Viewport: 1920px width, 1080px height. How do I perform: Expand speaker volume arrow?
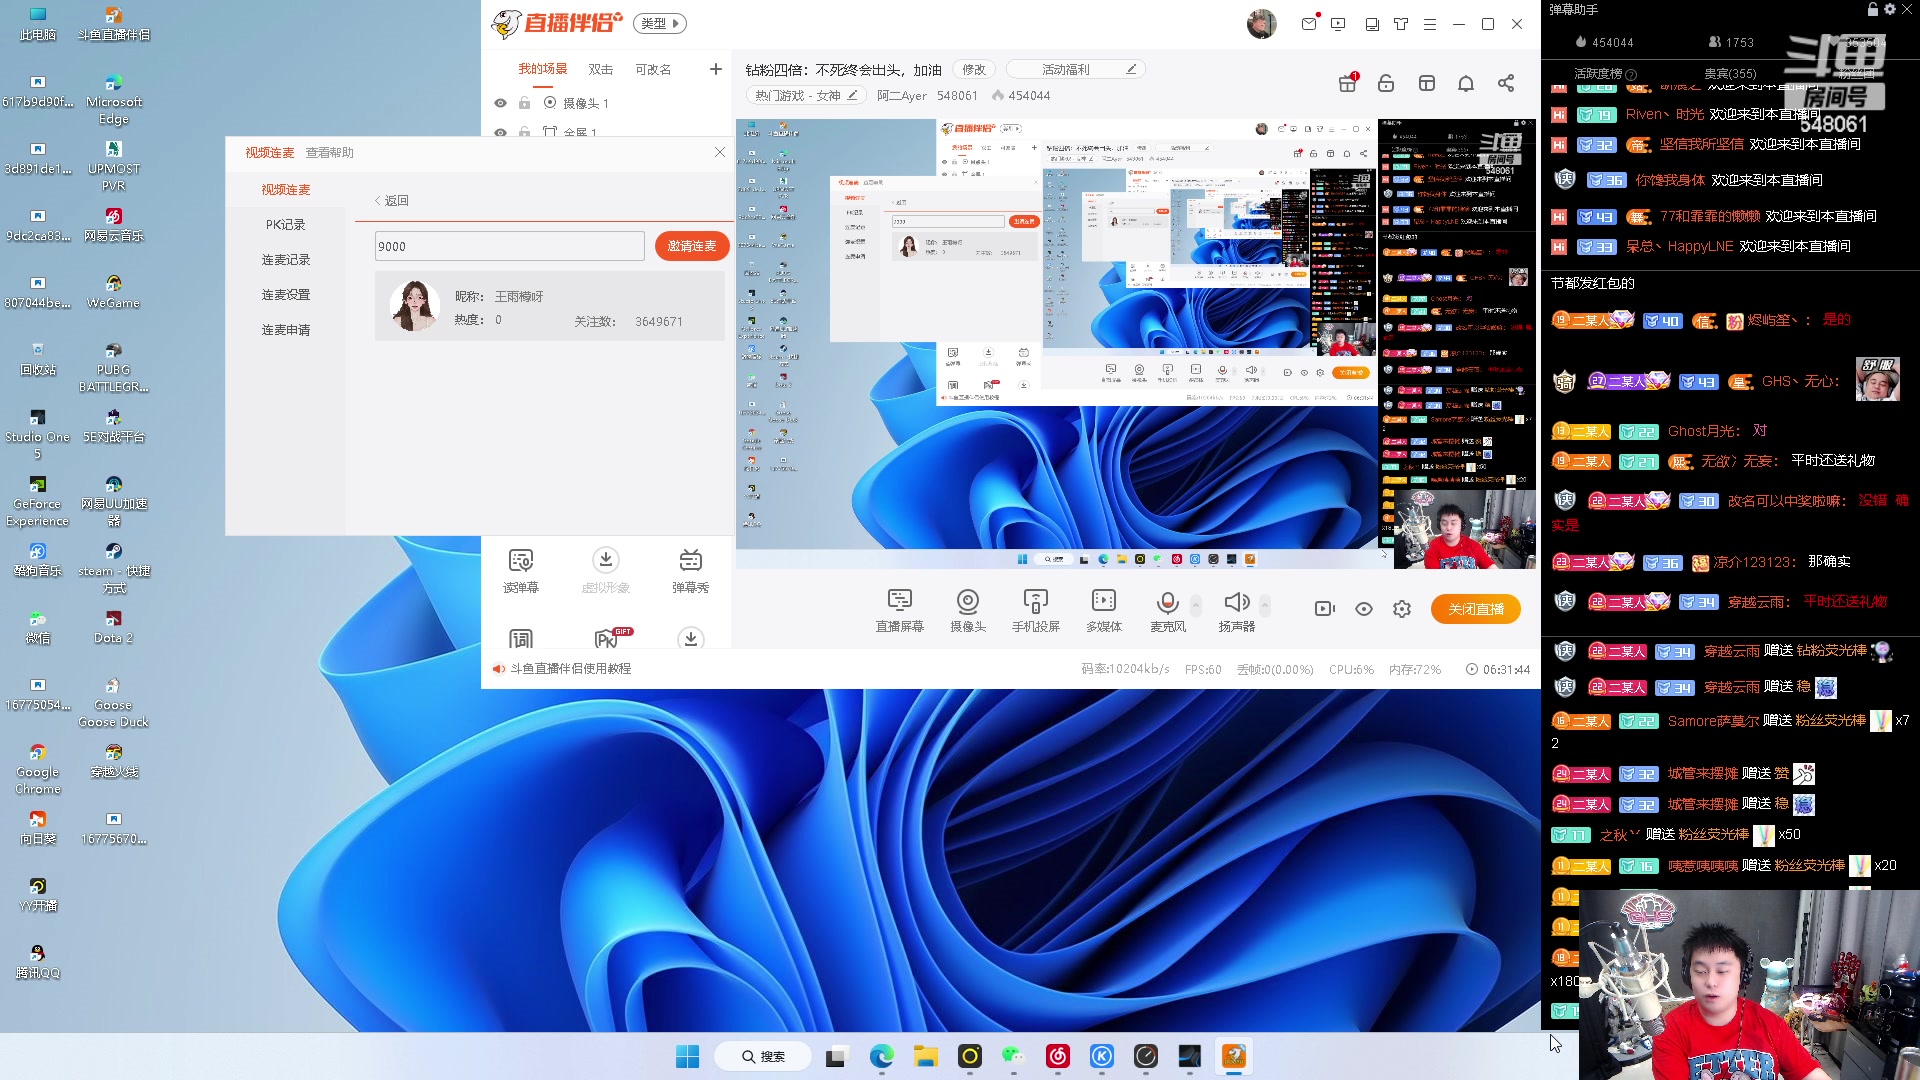pyautogui.click(x=1265, y=604)
